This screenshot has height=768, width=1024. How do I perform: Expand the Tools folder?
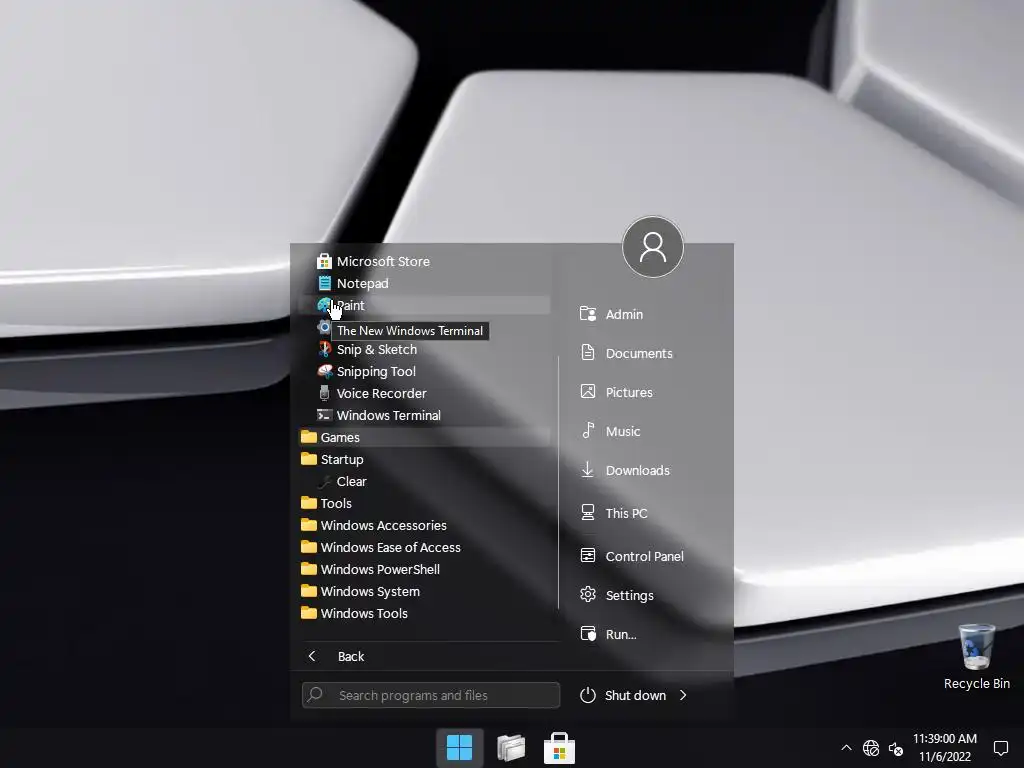click(x=424, y=503)
